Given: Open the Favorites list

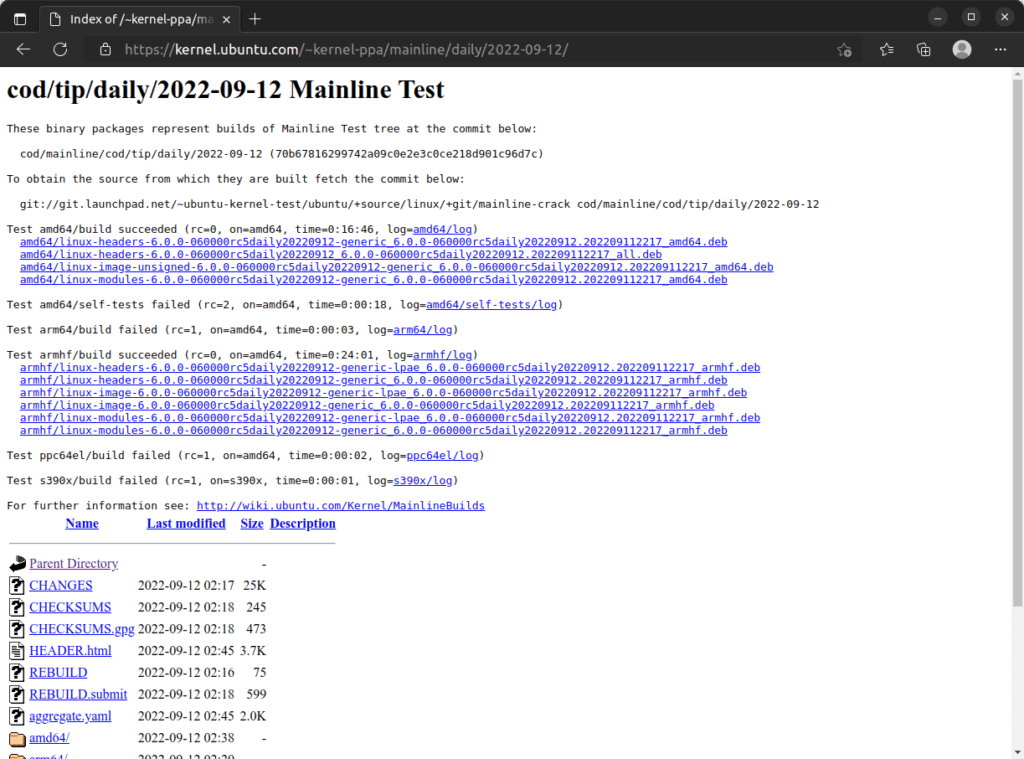Looking at the screenshot, I should pyautogui.click(x=886, y=50).
